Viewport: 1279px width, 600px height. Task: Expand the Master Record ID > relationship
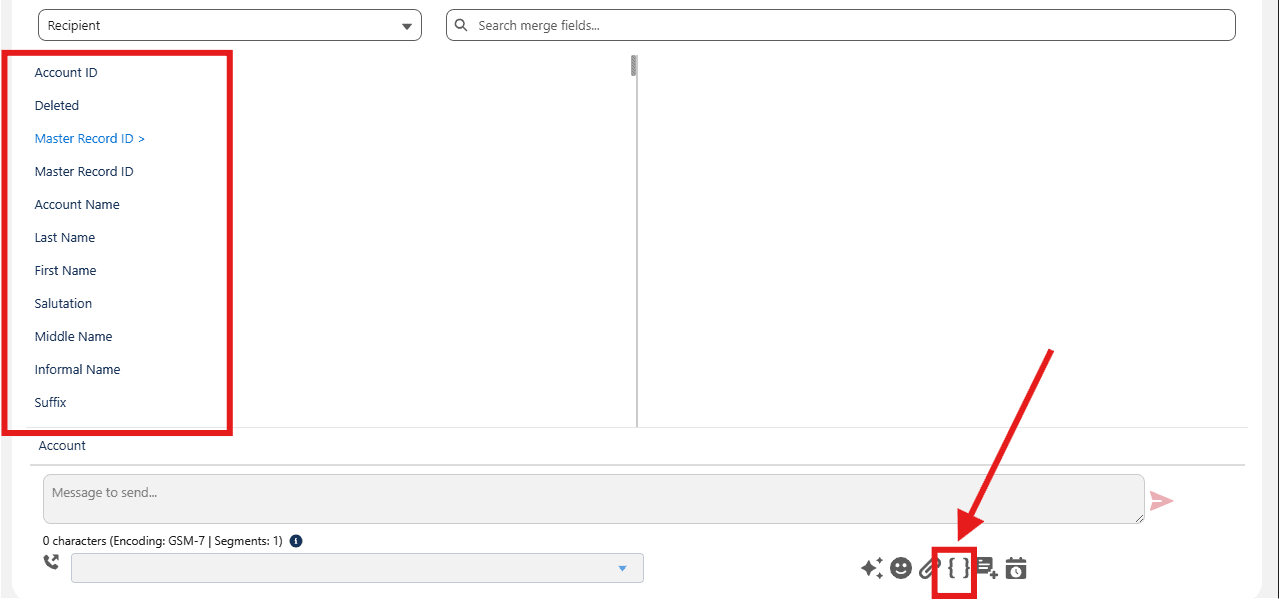click(90, 138)
